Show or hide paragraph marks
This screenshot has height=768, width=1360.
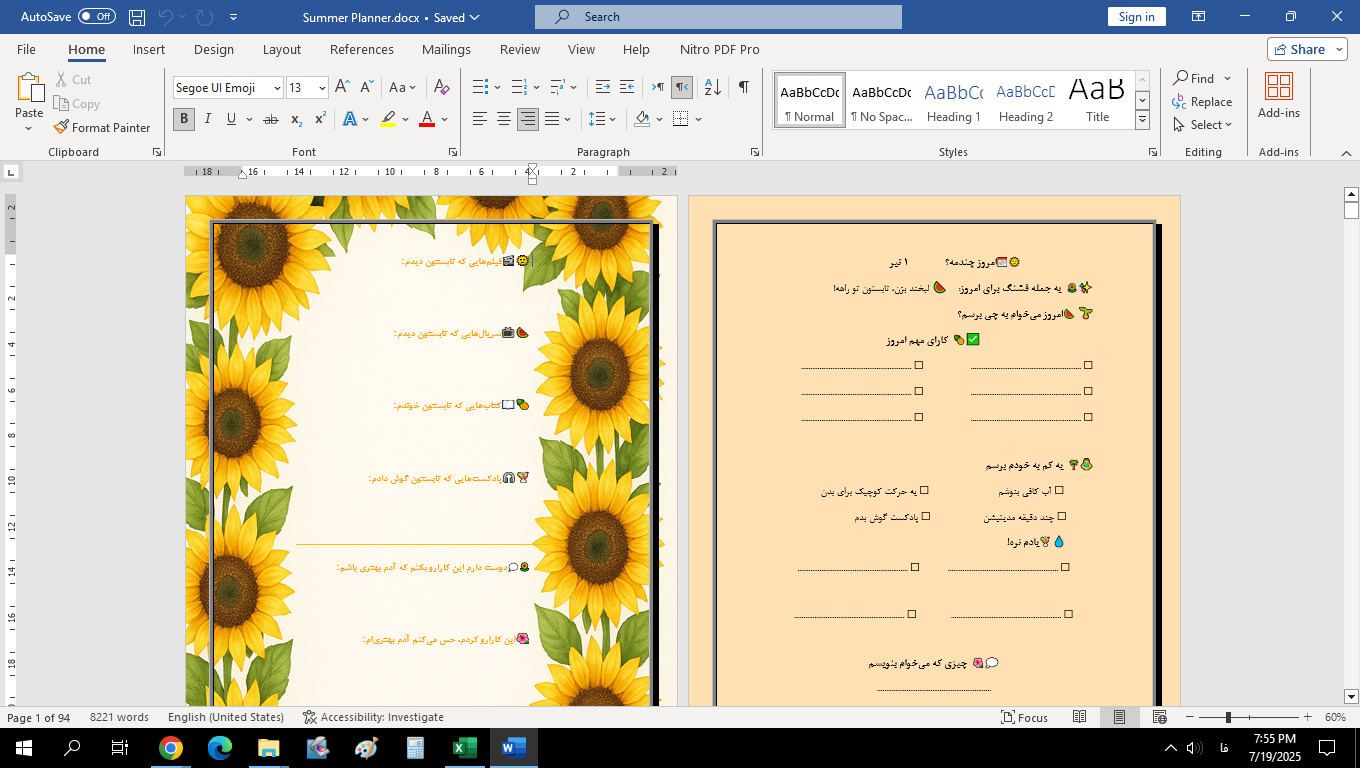coord(743,87)
